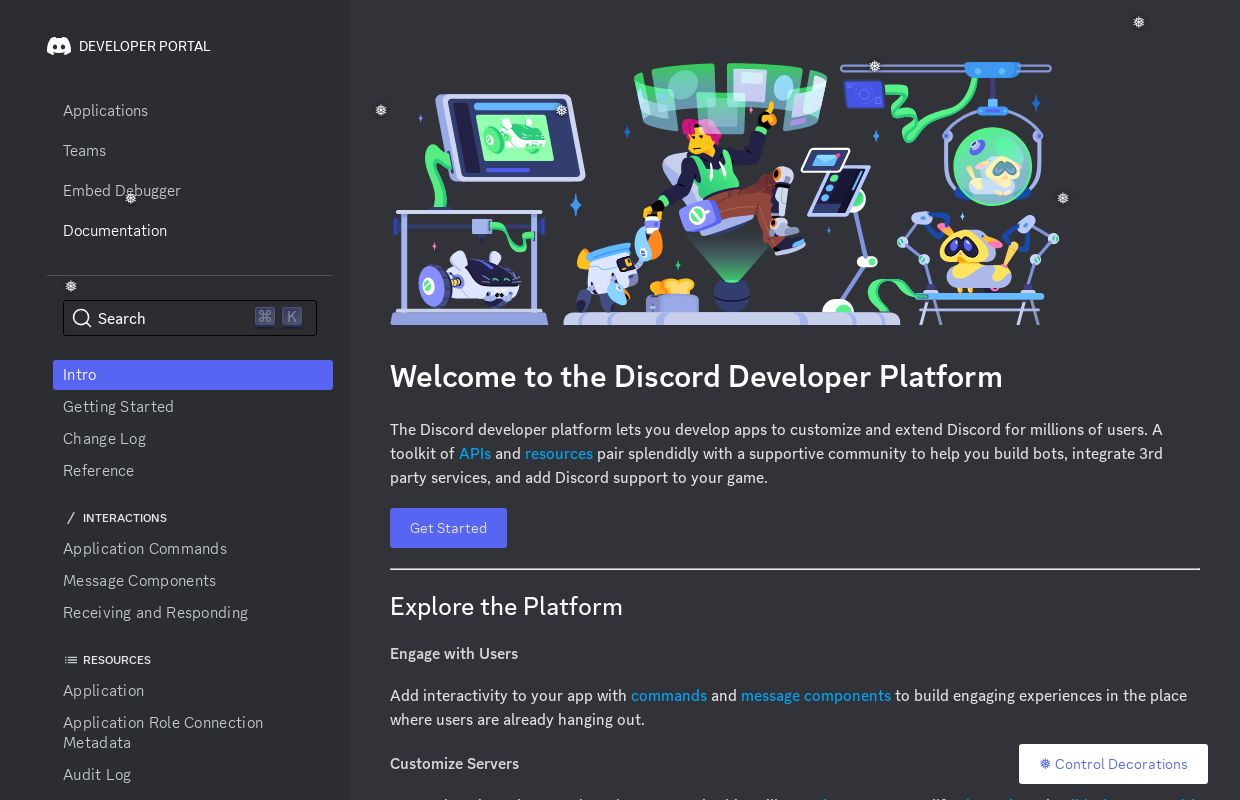
Task: Click the Customize Servers subheading
Action: (x=454, y=764)
